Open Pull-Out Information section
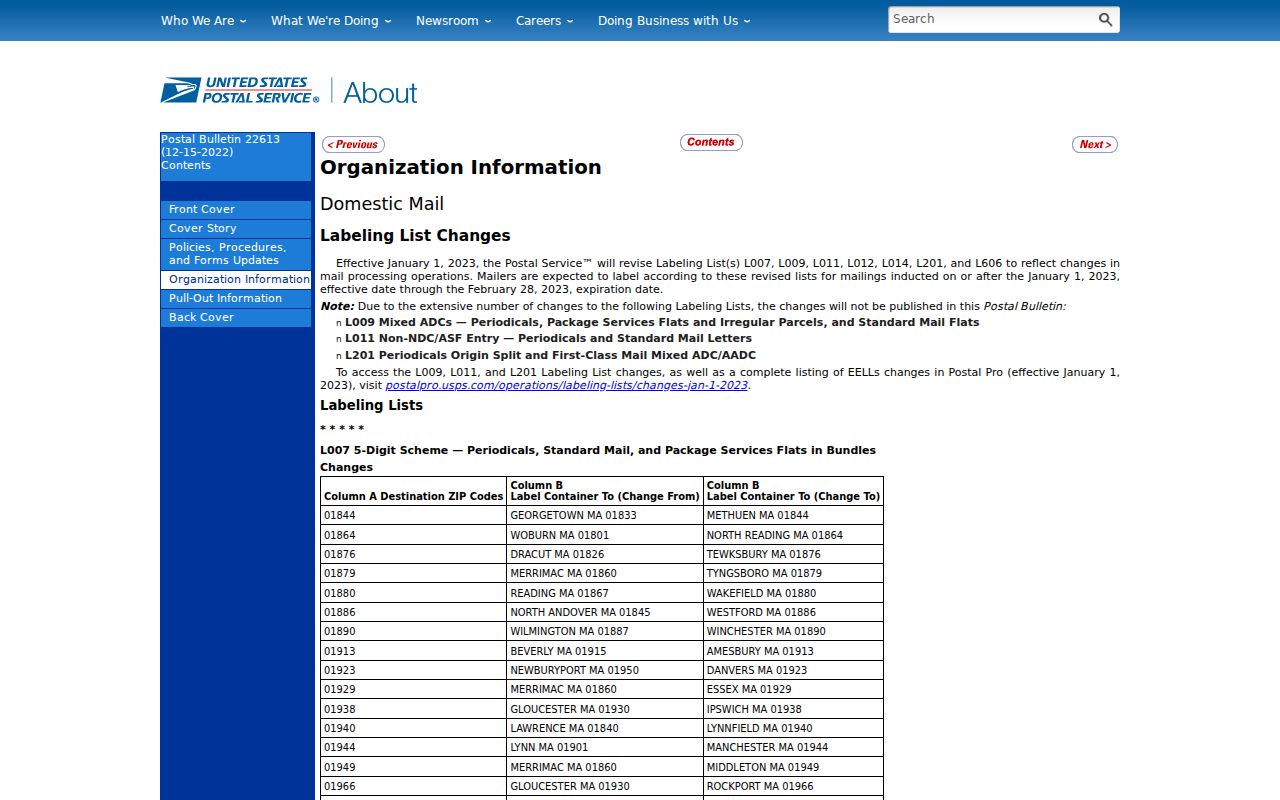 (x=236, y=298)
